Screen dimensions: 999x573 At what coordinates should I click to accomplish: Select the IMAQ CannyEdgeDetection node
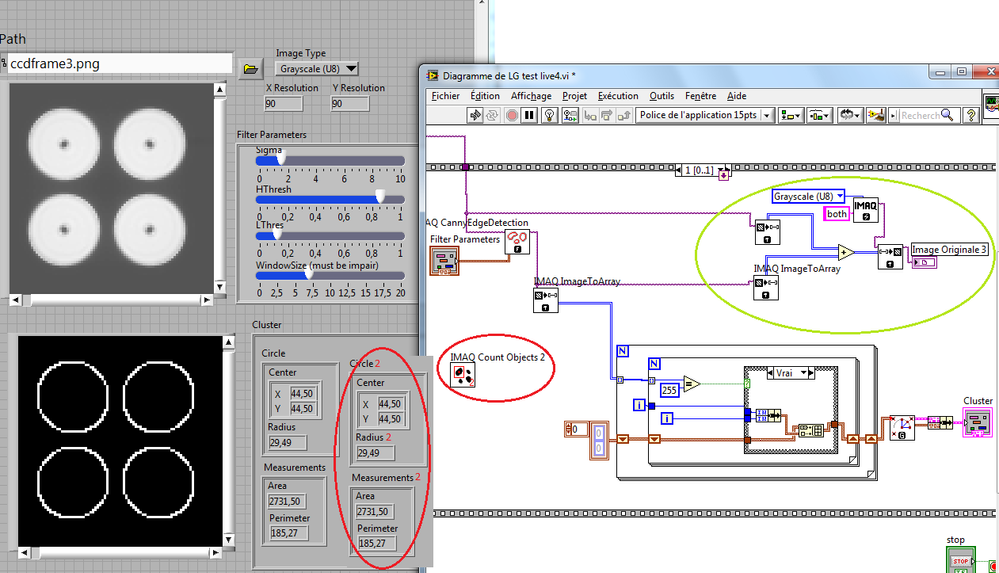pyautogui.click(x=517, y=242)
